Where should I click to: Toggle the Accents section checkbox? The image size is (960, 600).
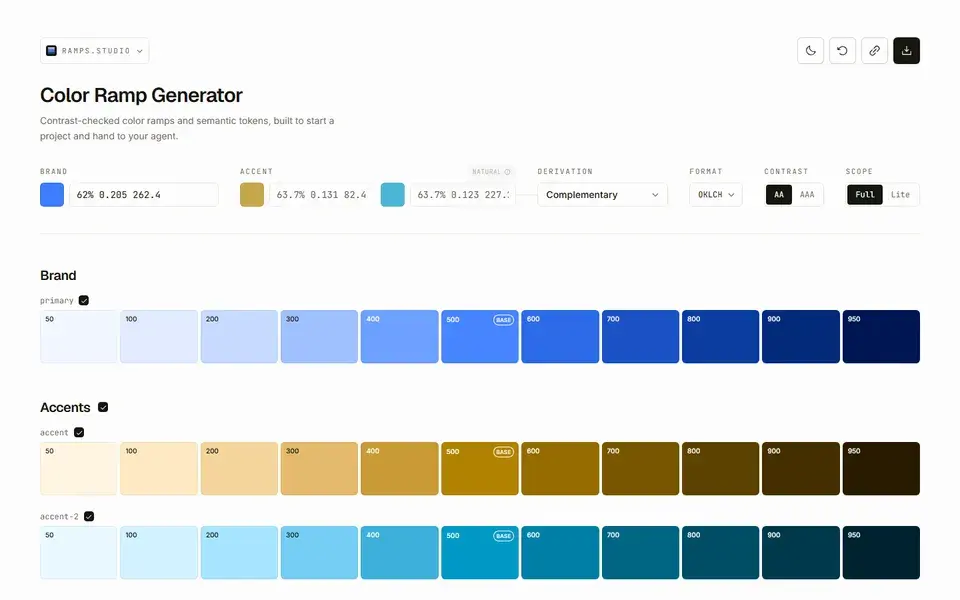pyautogui.click(x=103, y=407)
